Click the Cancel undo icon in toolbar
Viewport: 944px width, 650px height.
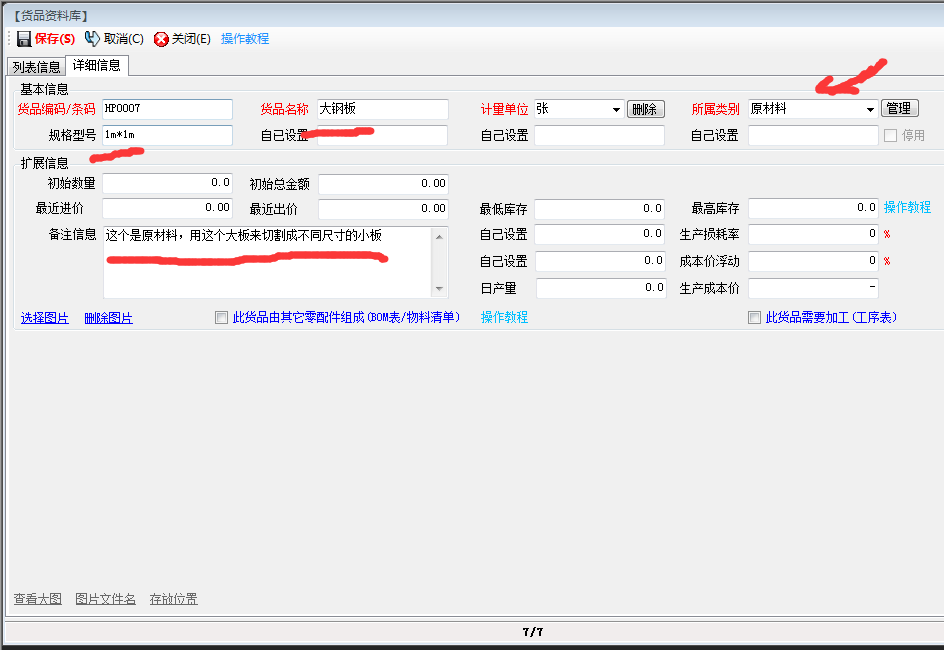pos(92,39)
